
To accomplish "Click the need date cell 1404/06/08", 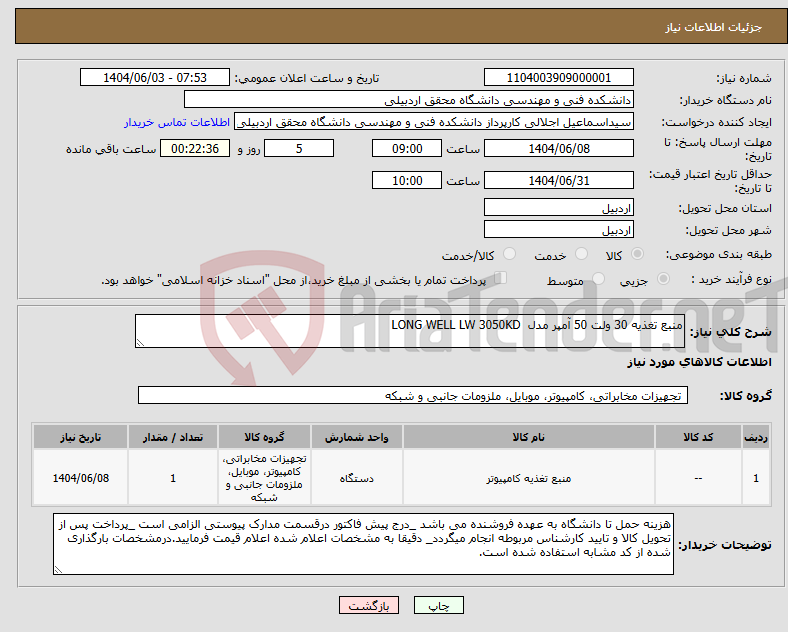I will pyautogui.click(x=80, y=478).
